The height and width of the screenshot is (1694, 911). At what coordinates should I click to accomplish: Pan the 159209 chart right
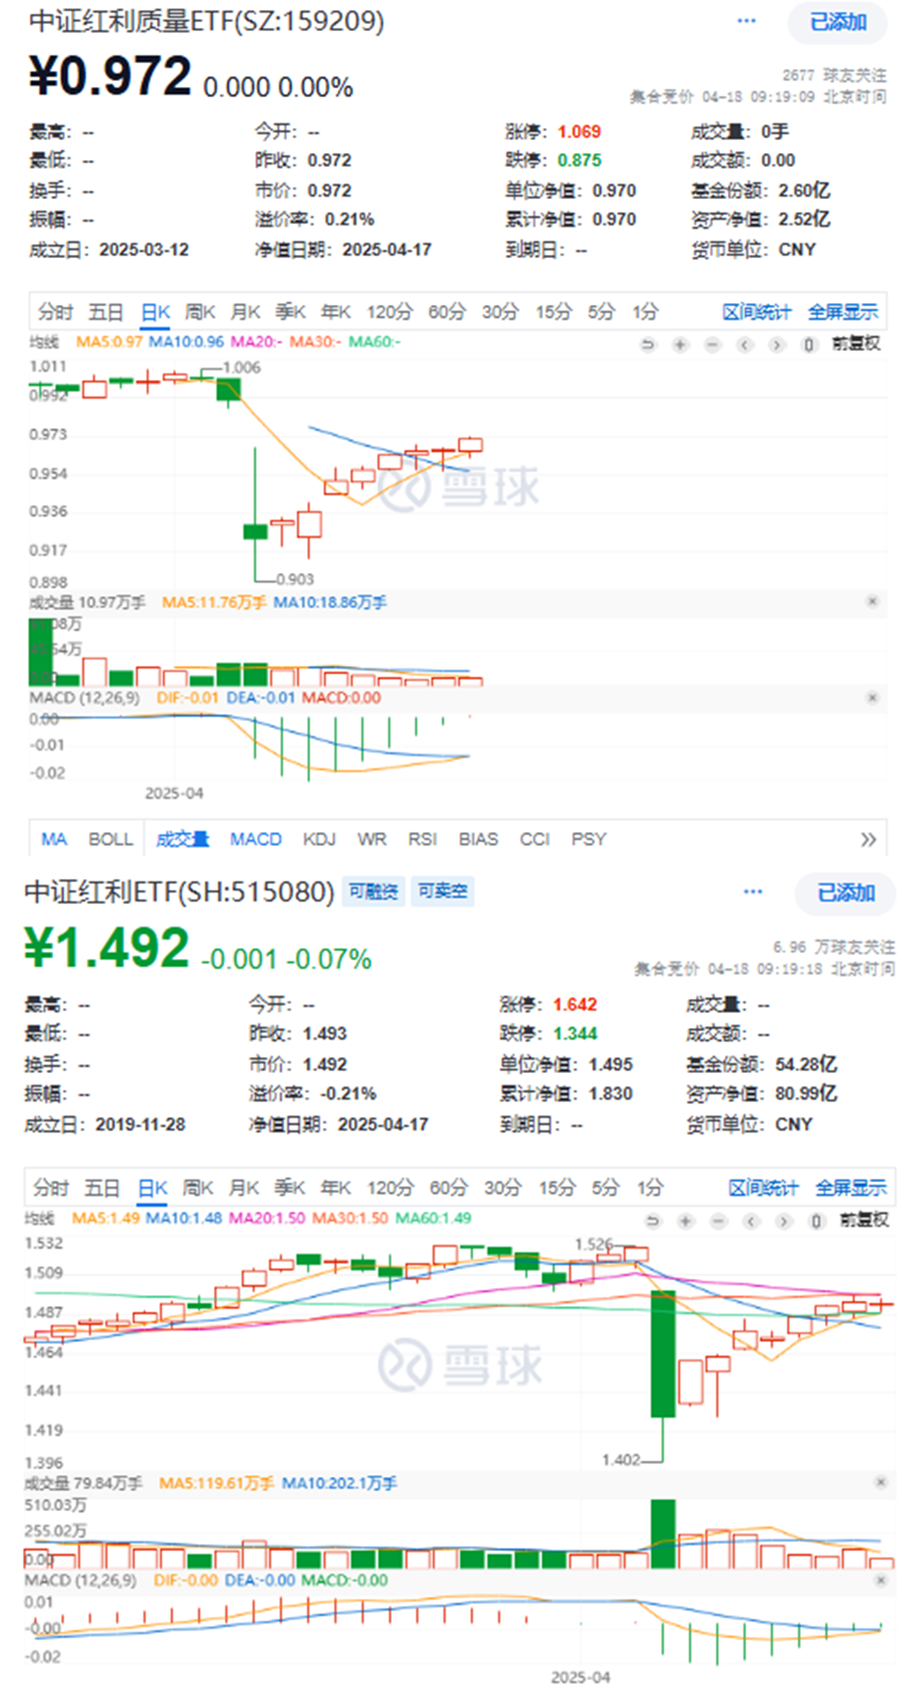tap(776, 344)
